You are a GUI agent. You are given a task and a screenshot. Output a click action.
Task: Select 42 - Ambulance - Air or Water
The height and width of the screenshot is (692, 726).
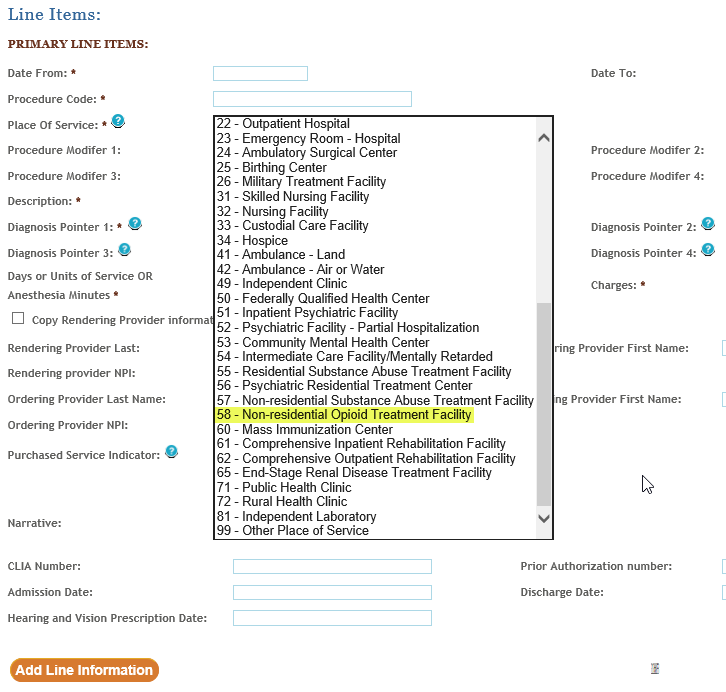tap(376, 269)
